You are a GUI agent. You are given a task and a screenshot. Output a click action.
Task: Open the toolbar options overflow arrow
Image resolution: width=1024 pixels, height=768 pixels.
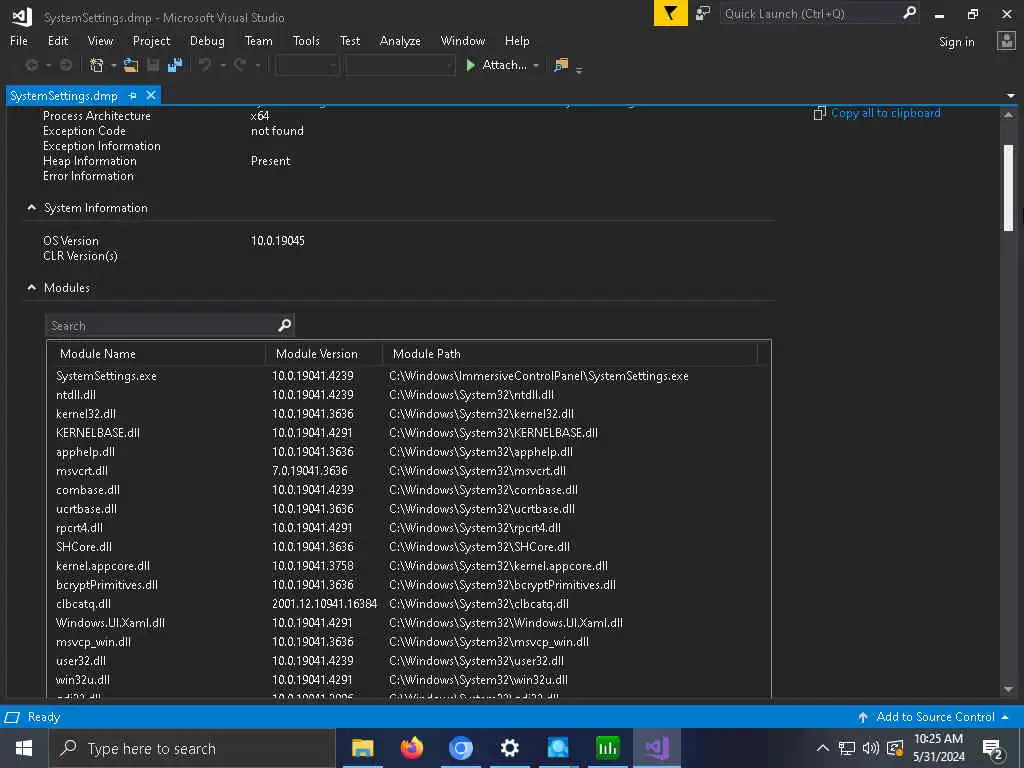click(579, 69)
